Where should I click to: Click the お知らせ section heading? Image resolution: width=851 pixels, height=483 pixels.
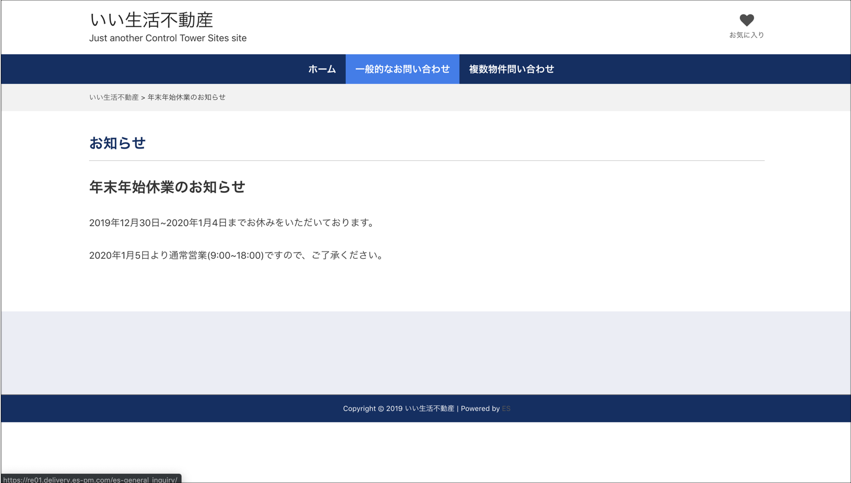click(117, 143)
